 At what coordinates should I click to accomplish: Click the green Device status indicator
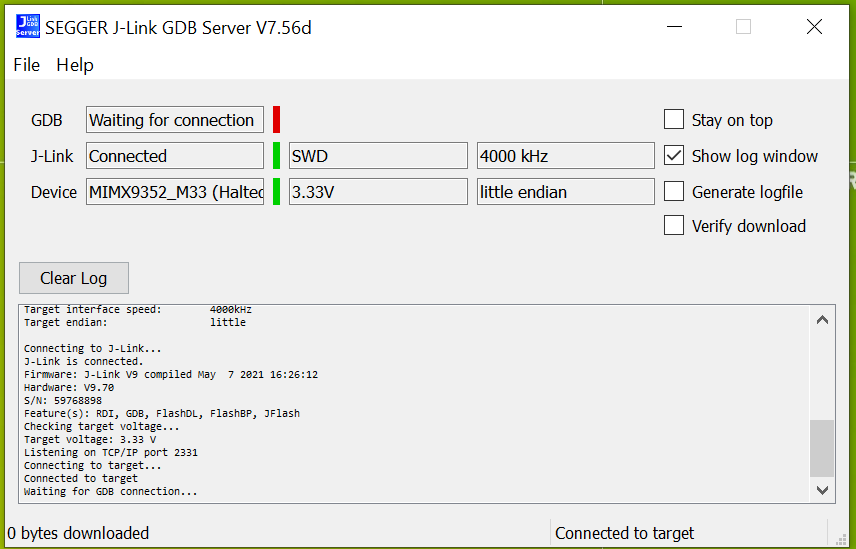[x=276, y=192]
